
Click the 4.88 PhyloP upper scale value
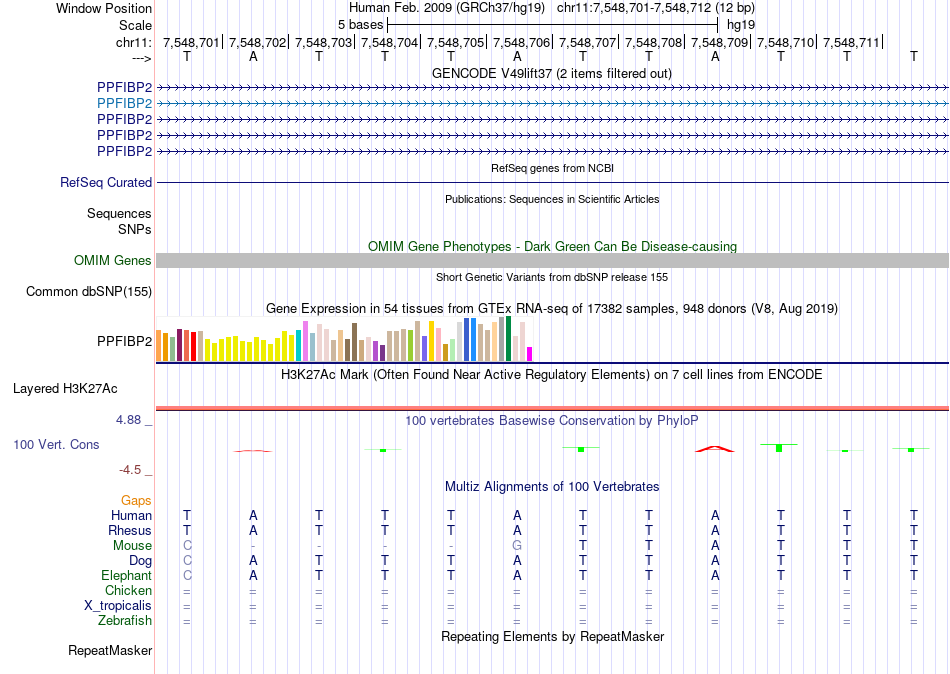pos(128,419)
